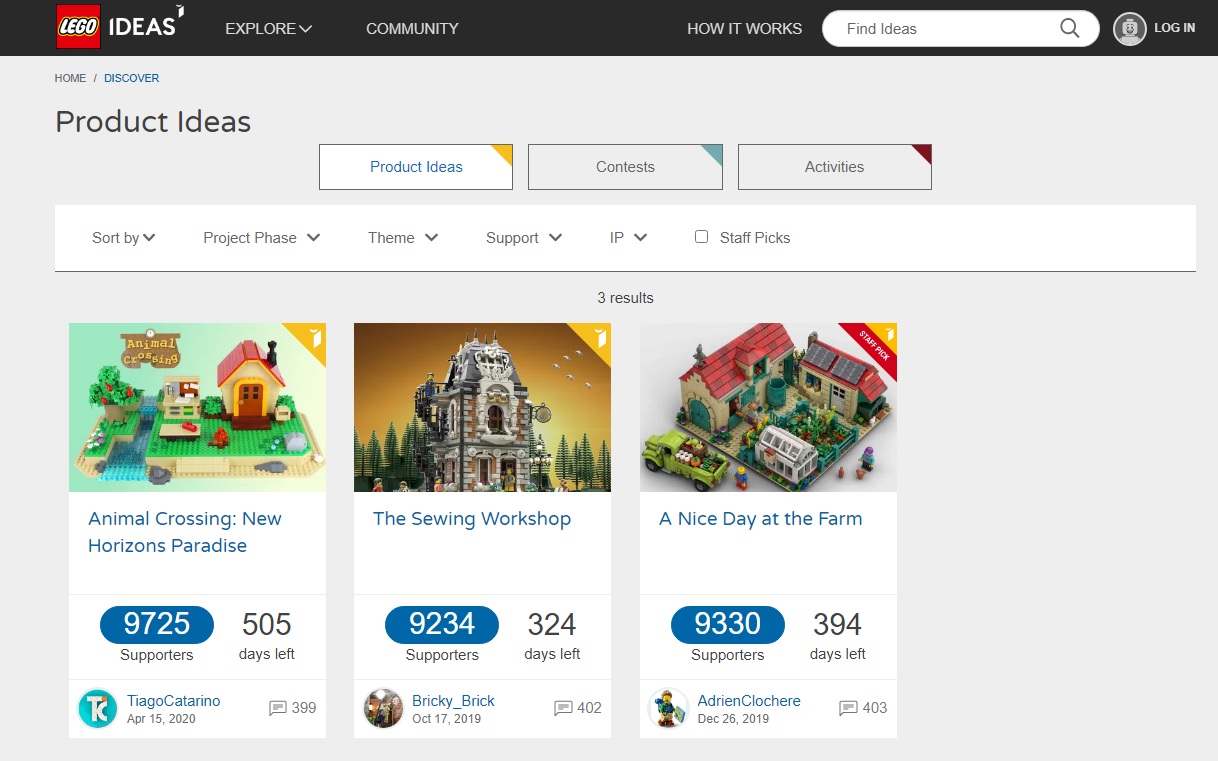Click the search magnifier icon
Viewport: 1218px width, 761px height.
point(1069,29)
